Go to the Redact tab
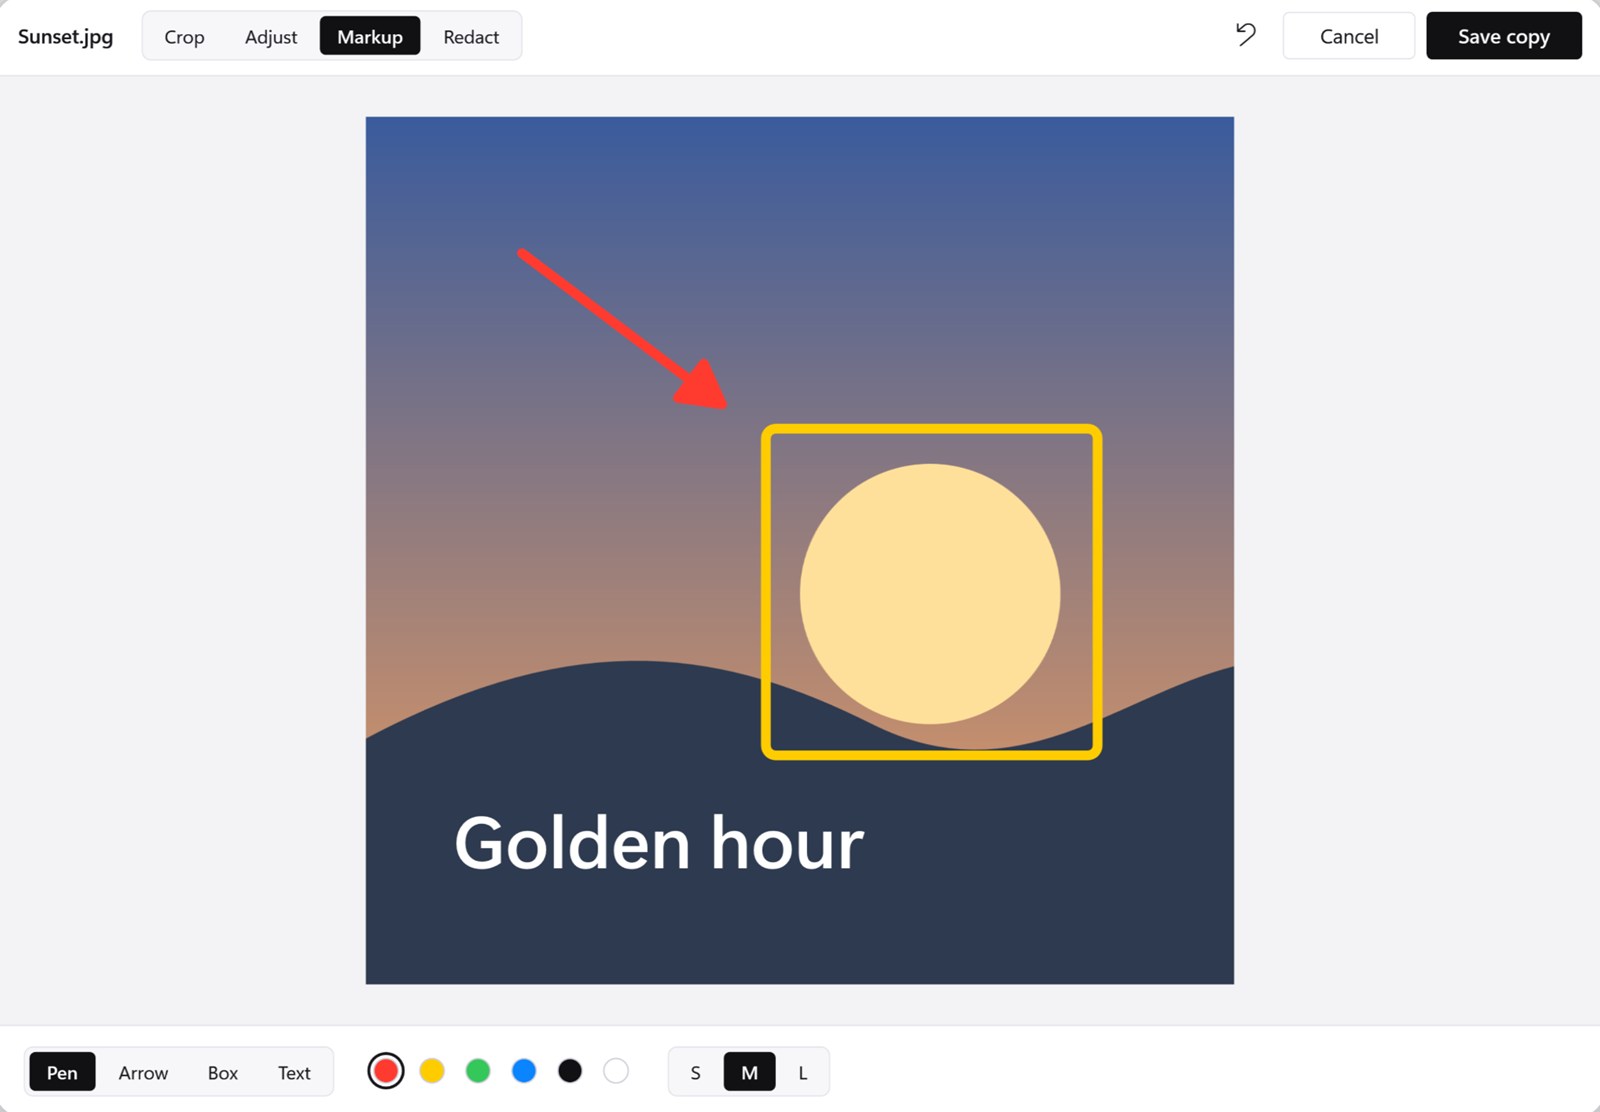The image size is (1600, 1112). (x=471, y=36)
